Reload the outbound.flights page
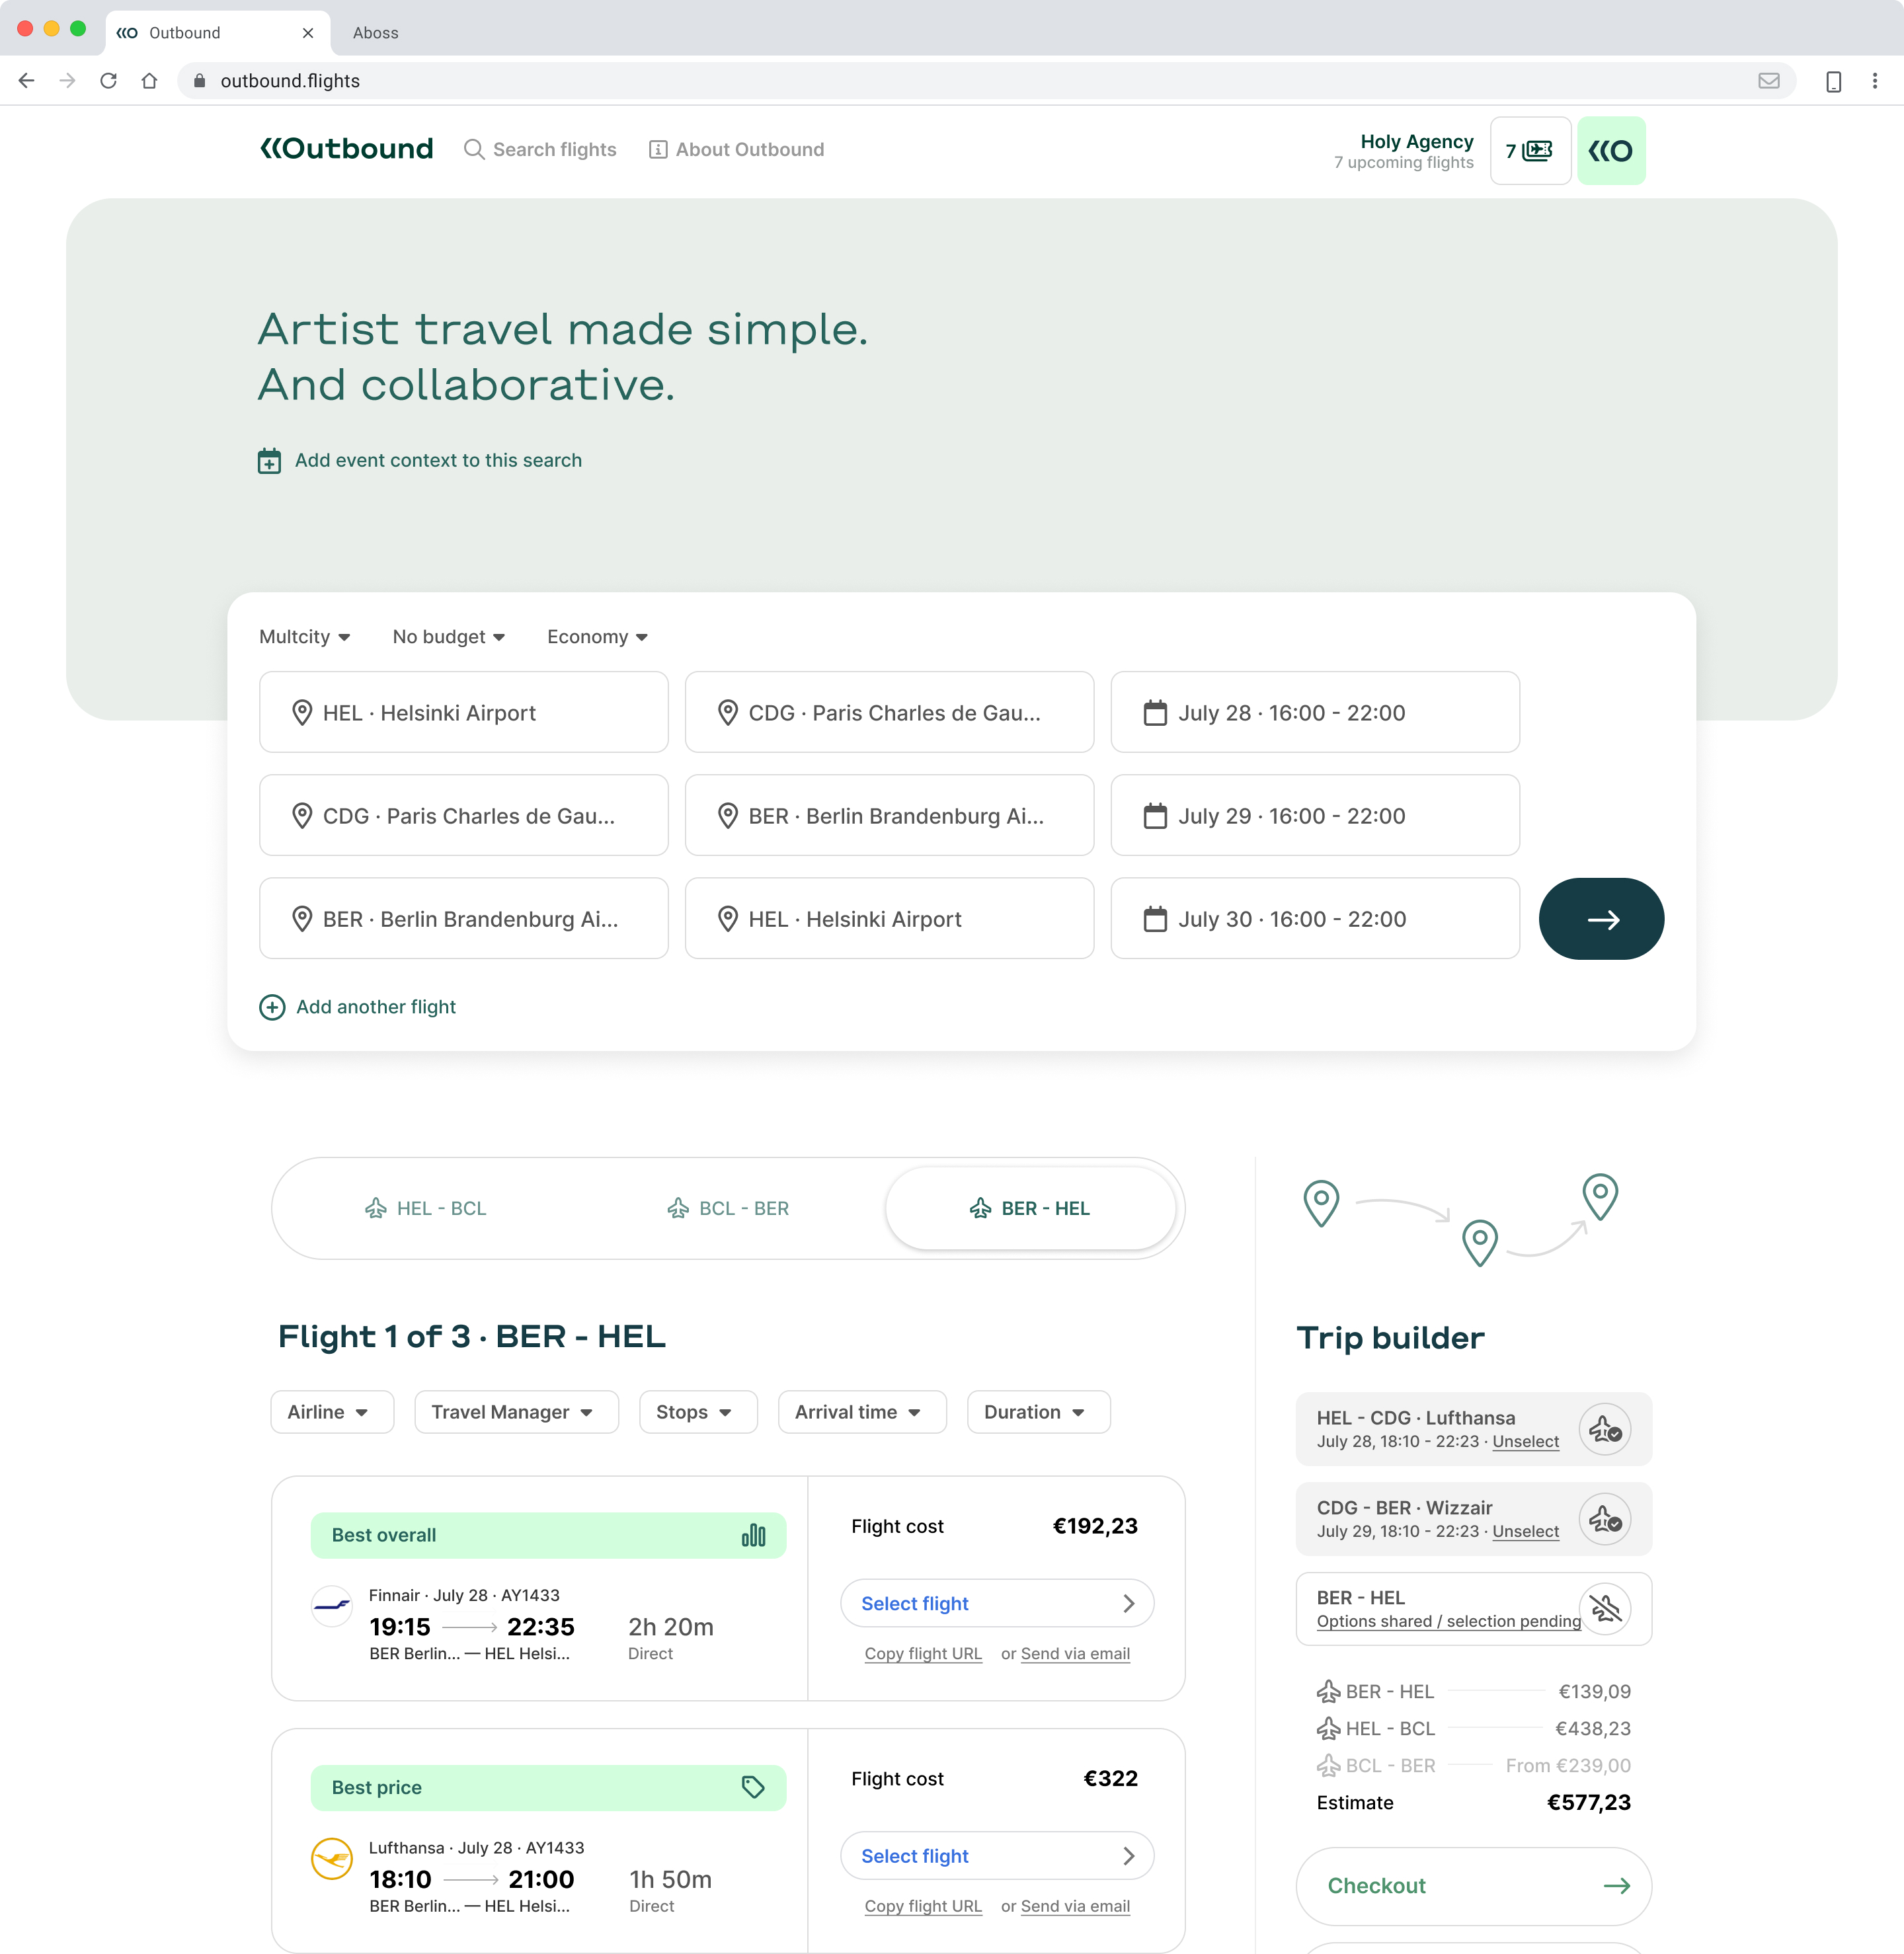Viewport: 1904px width, 1954px height. pos(108,81)
